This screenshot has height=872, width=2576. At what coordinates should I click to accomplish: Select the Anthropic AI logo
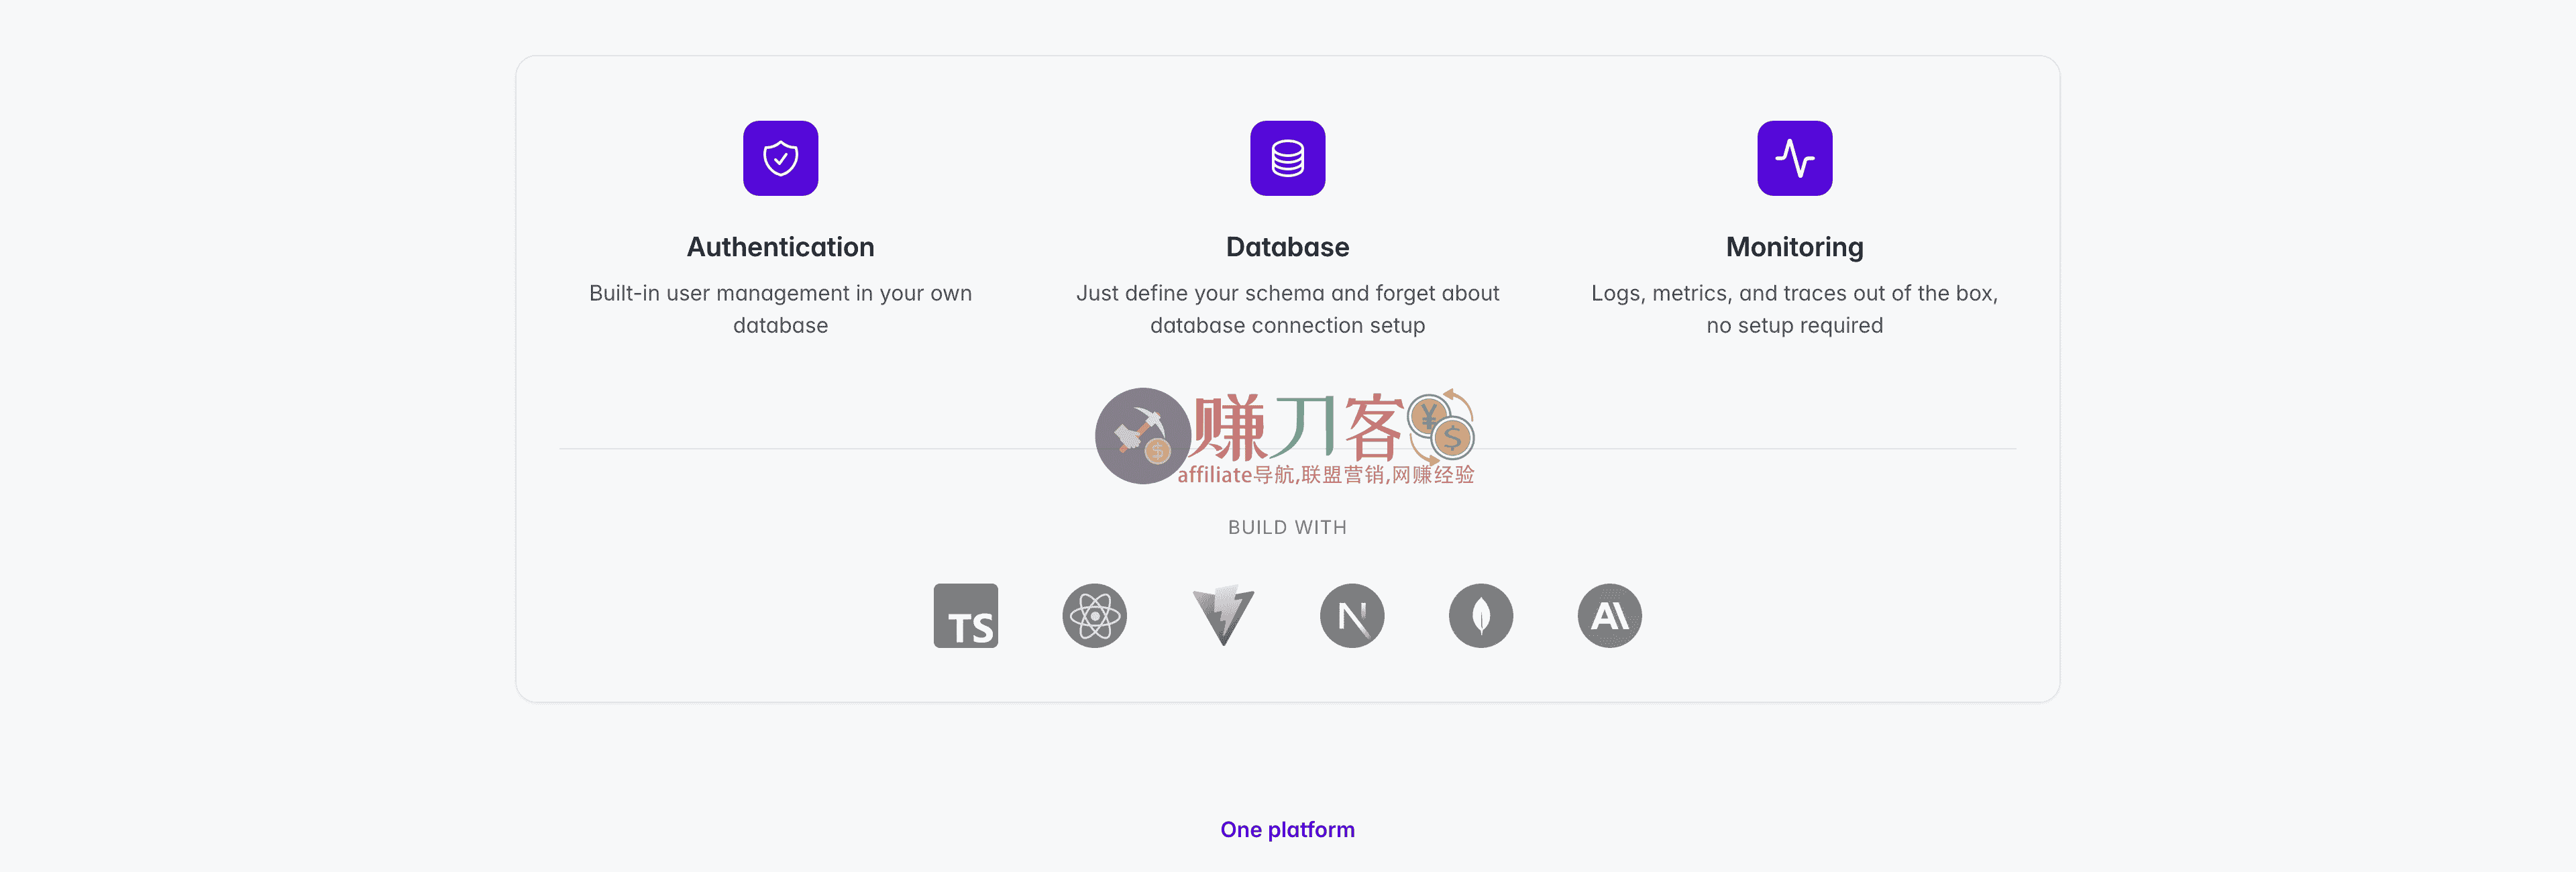click(1609, 616)
